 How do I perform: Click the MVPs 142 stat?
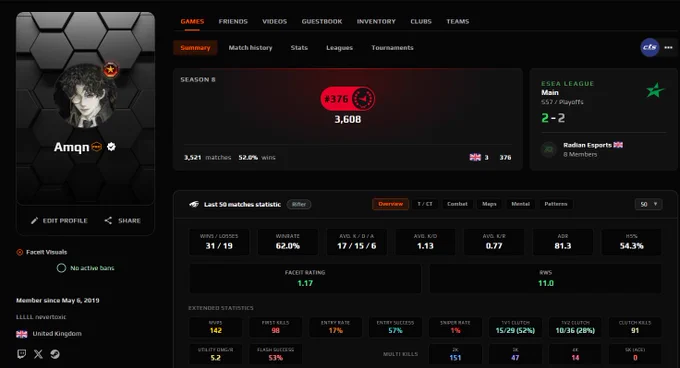pos(216,327)
